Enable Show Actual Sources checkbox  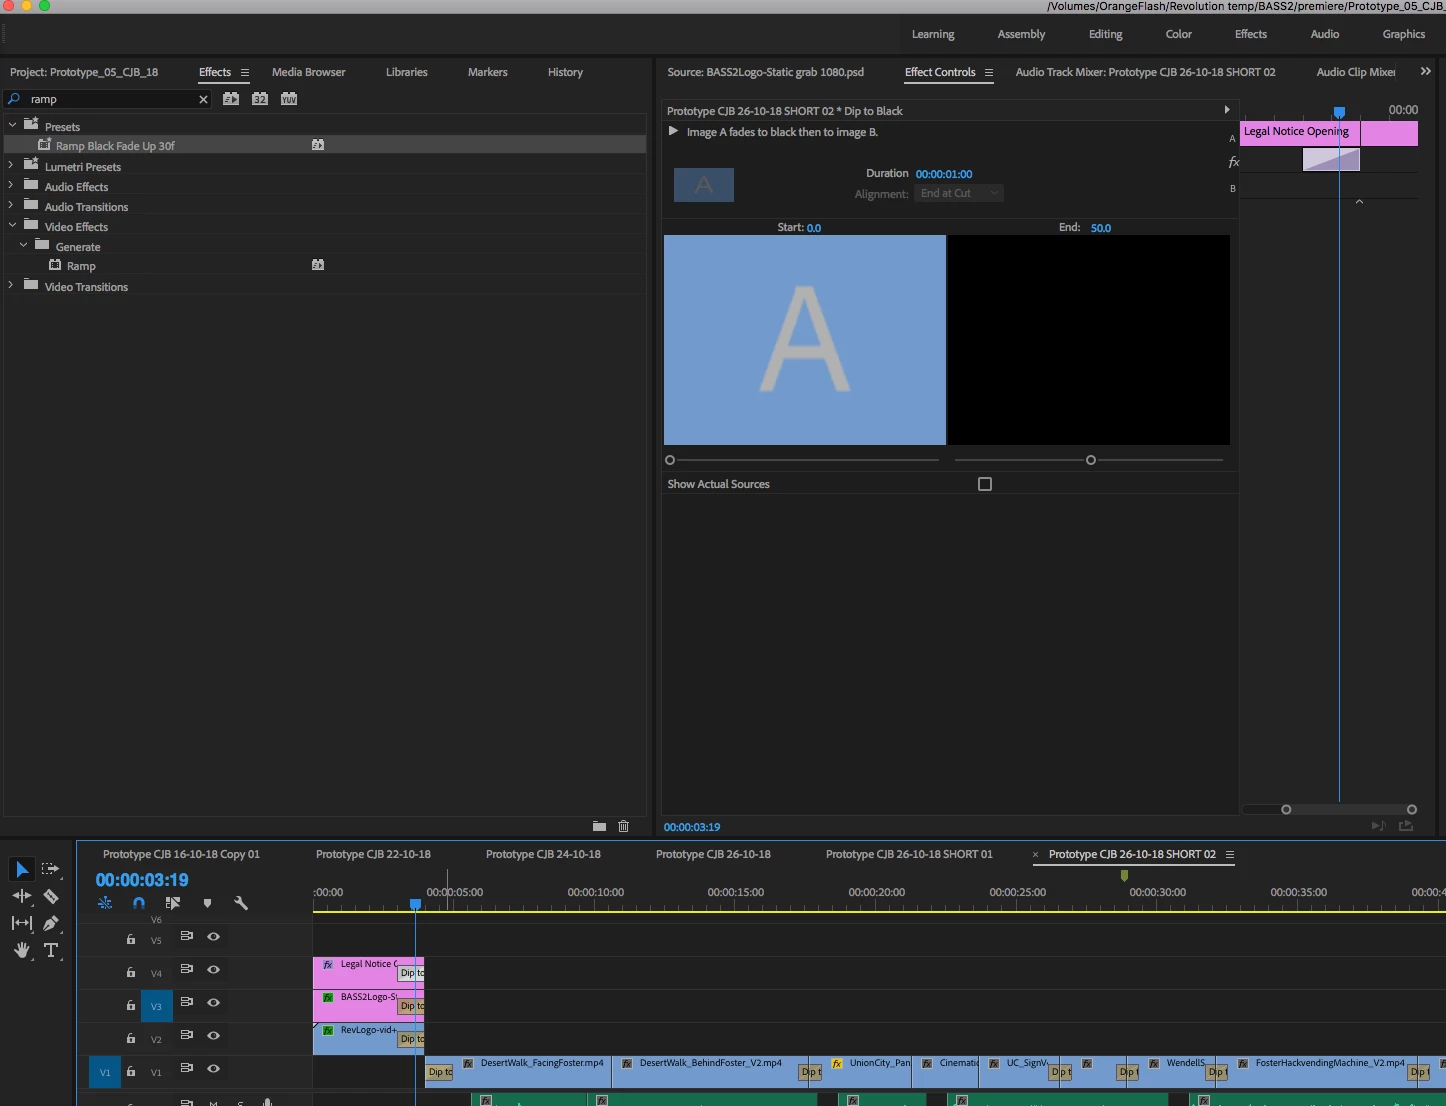[x=985, y=484]
